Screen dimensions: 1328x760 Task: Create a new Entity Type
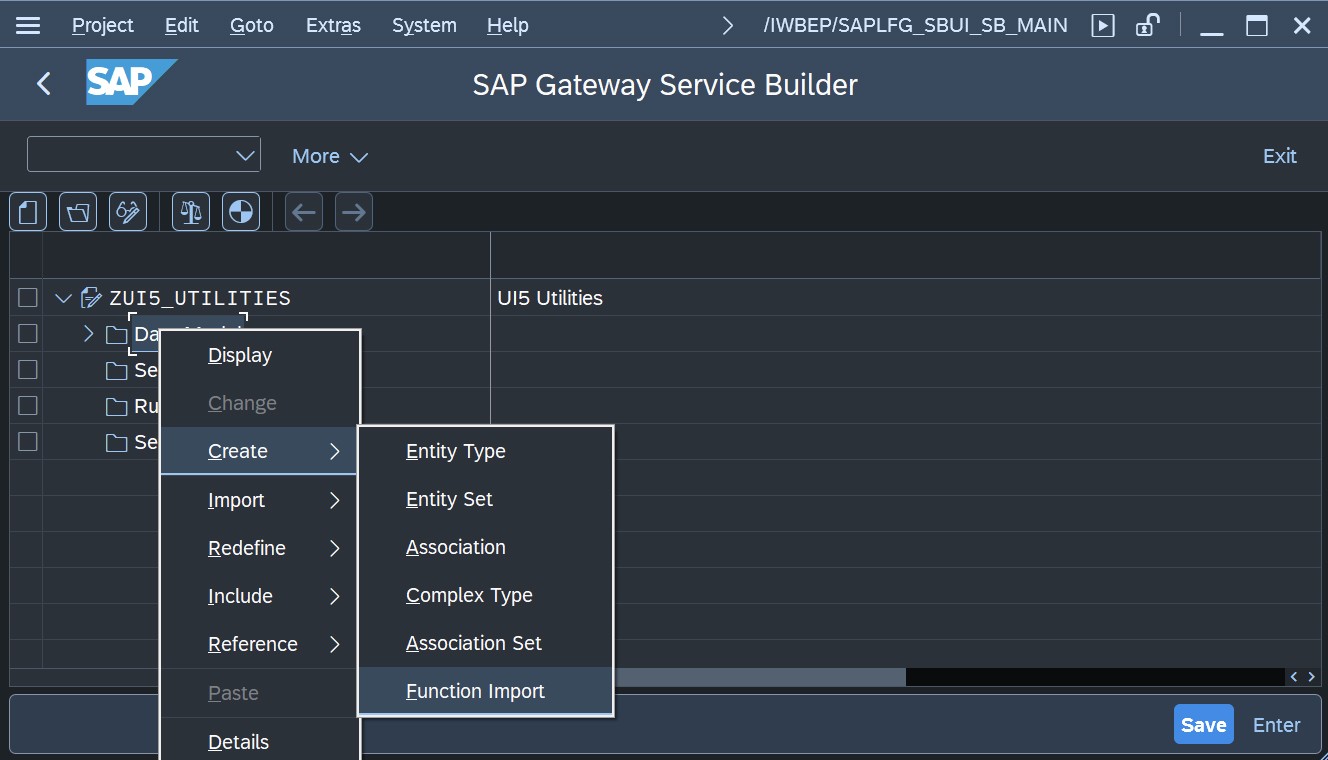click(x=485, y=451)
